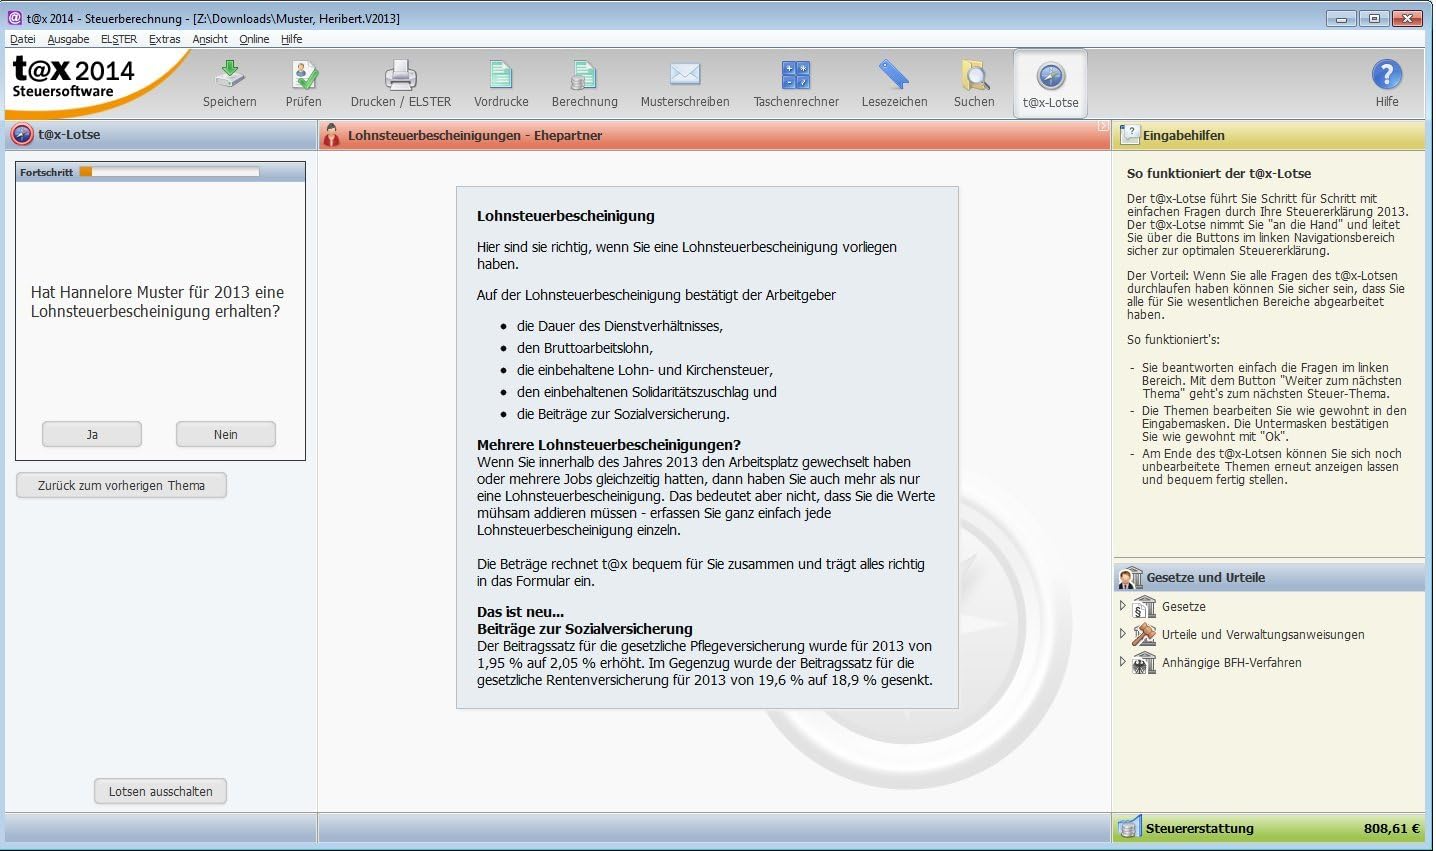Open the Berechnung calculation icon

(584, 76)
